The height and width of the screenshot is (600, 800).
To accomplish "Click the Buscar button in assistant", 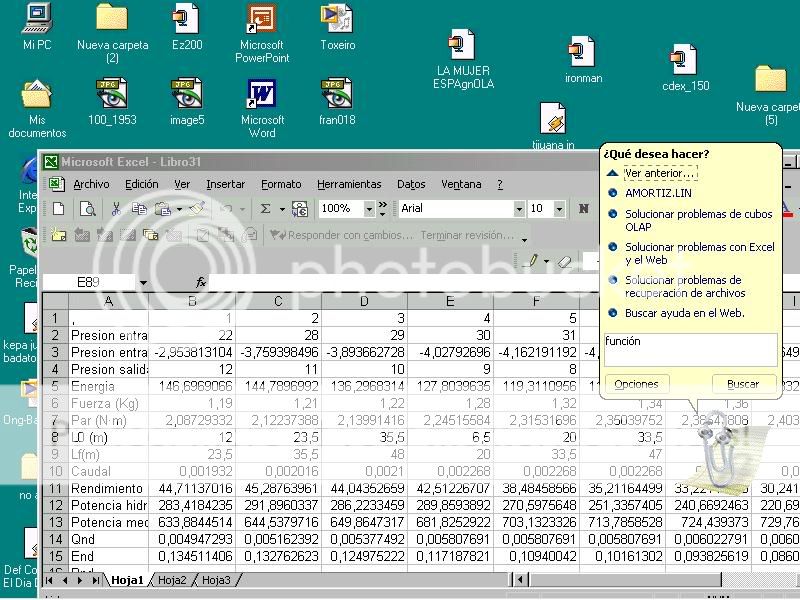I will coord(743,384).
